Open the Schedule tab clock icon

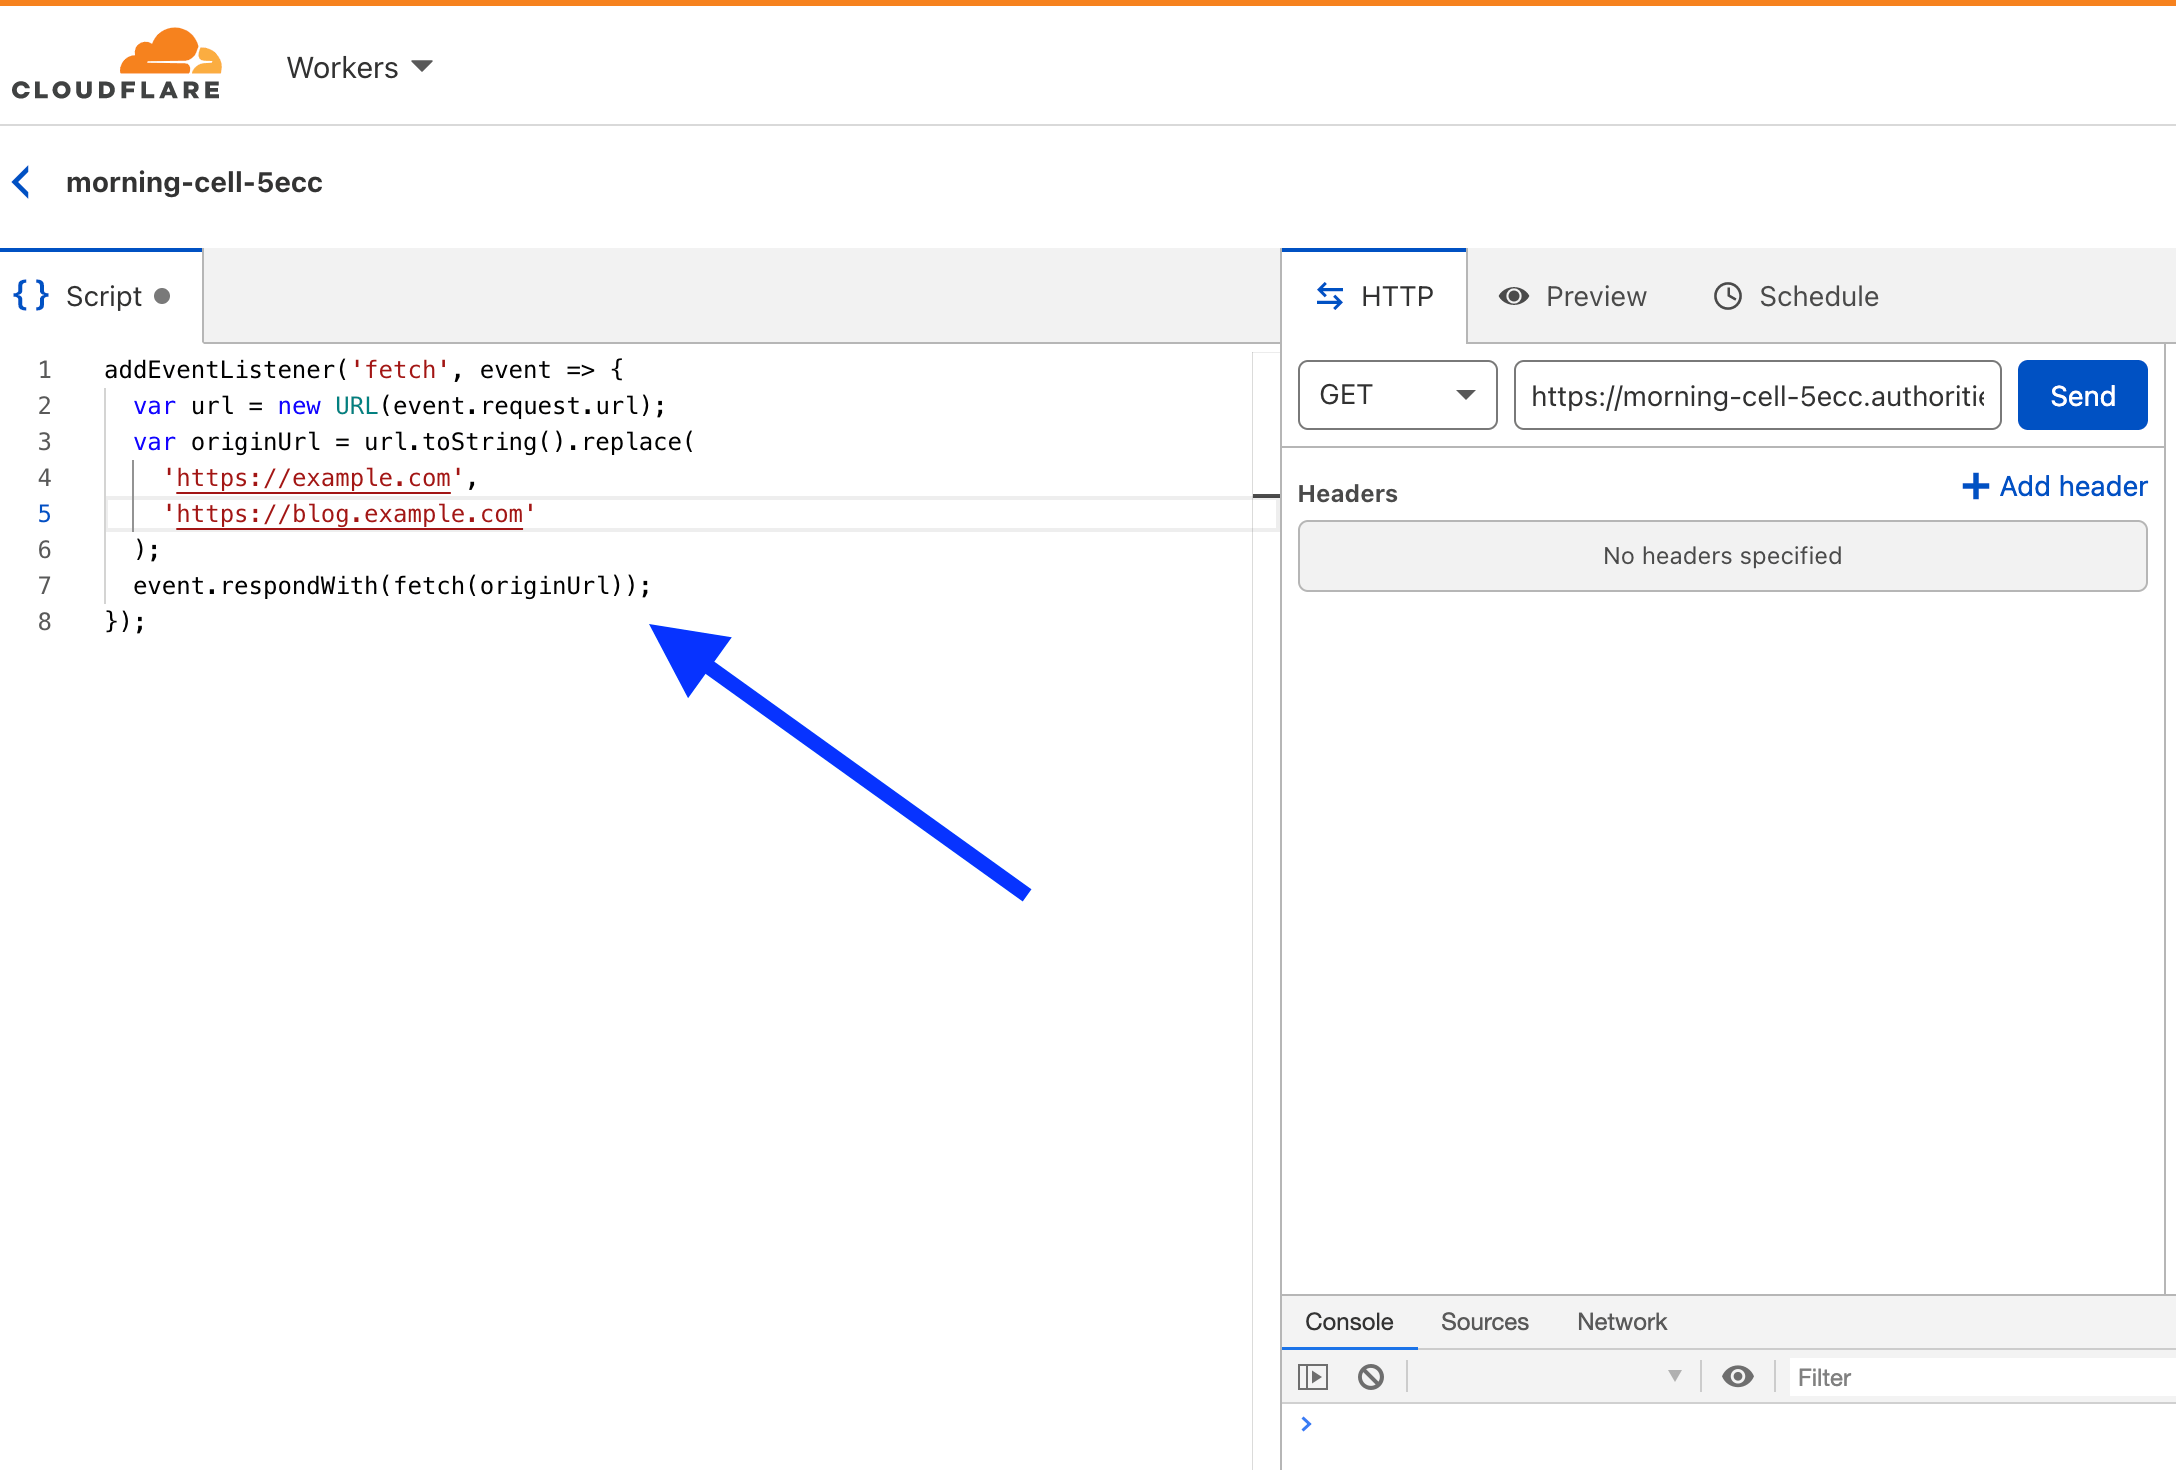coord(1728,296)
